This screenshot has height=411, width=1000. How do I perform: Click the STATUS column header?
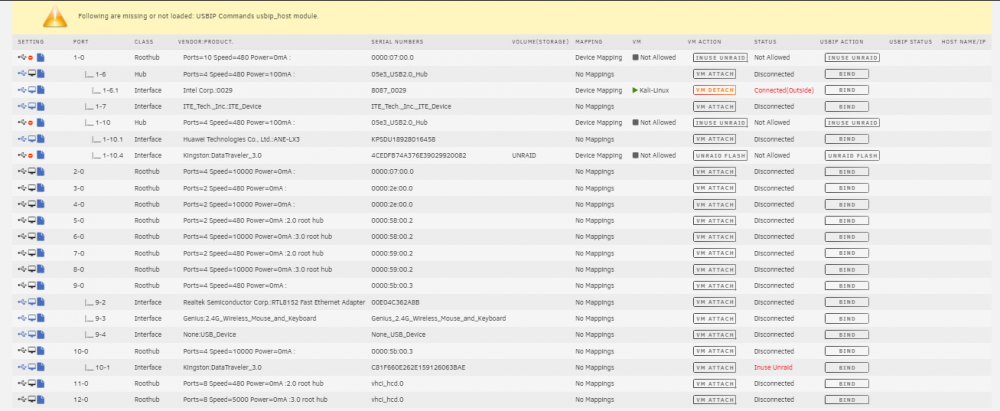coord(764,42)
